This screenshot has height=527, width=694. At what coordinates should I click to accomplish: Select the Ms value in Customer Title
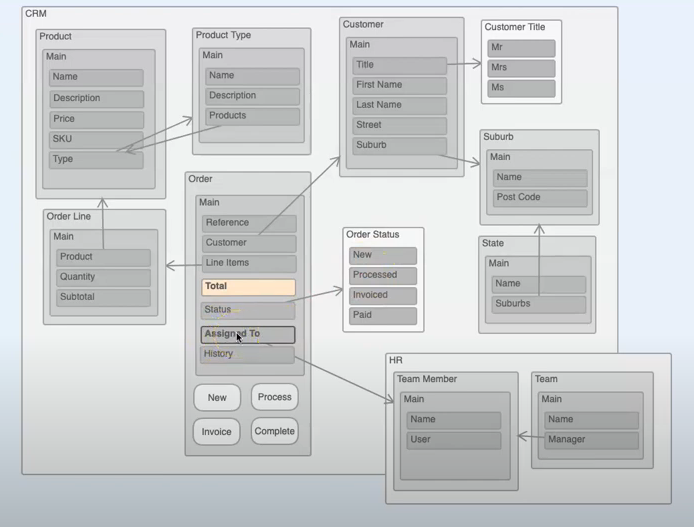point(521,88)
